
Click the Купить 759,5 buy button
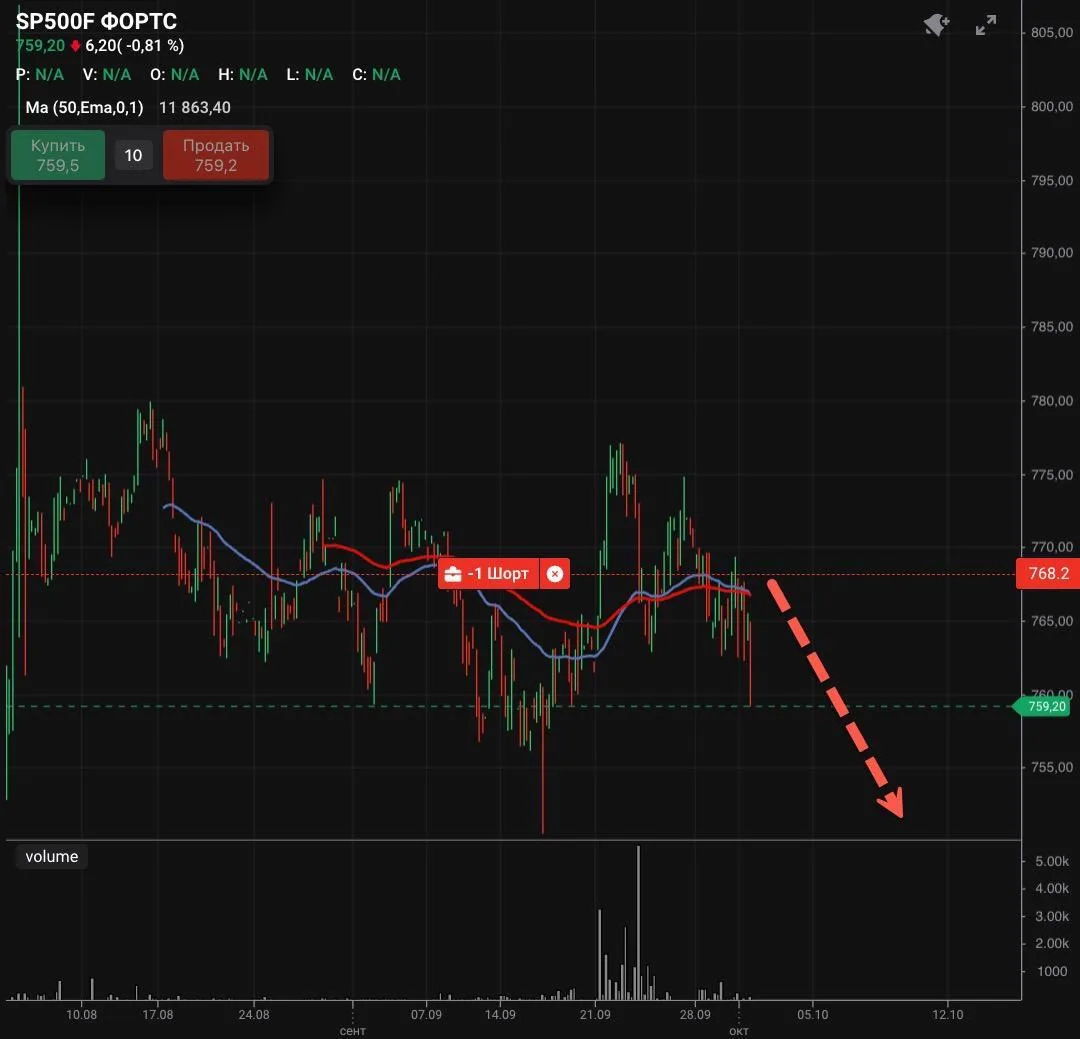point(58,155)
